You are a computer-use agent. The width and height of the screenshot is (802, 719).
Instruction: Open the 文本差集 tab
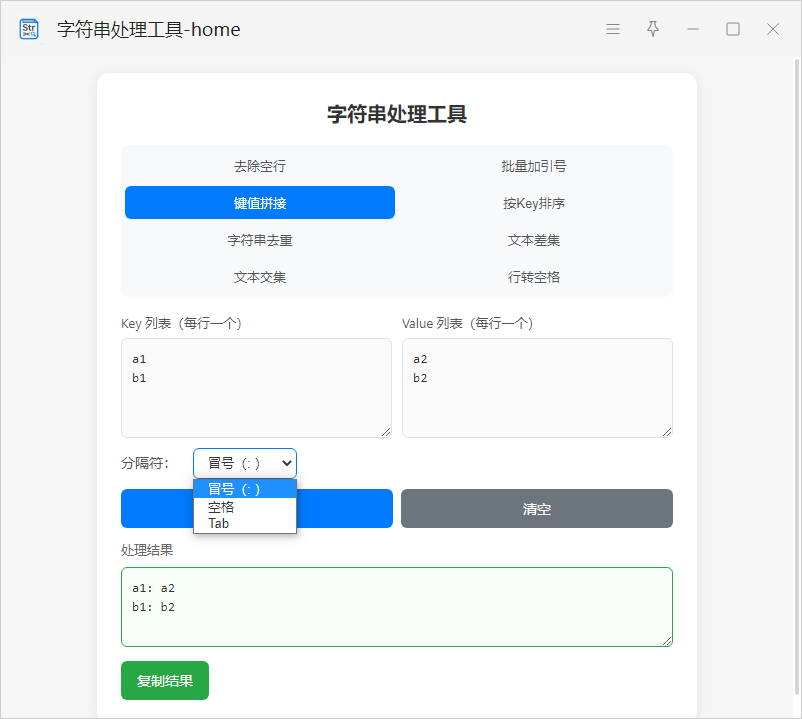tap(534, 240)
